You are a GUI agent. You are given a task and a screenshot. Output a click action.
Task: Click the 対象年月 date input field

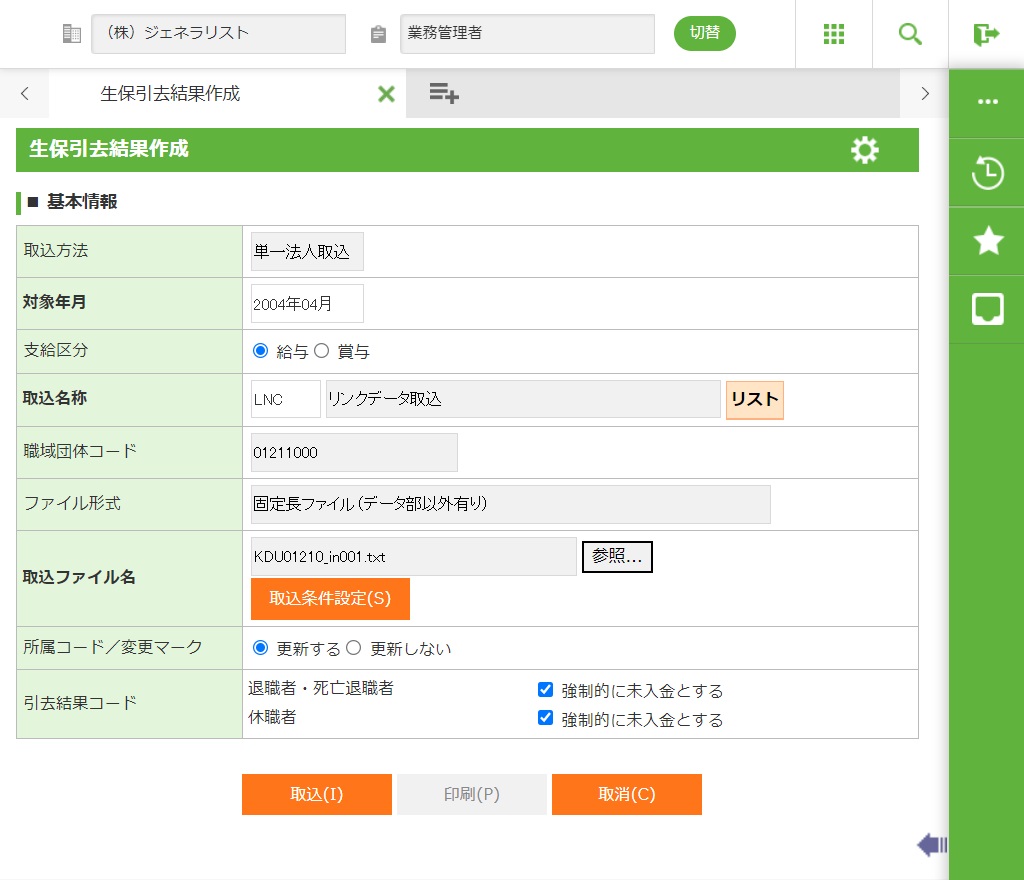pyautogui.click(x=307, y=304)
